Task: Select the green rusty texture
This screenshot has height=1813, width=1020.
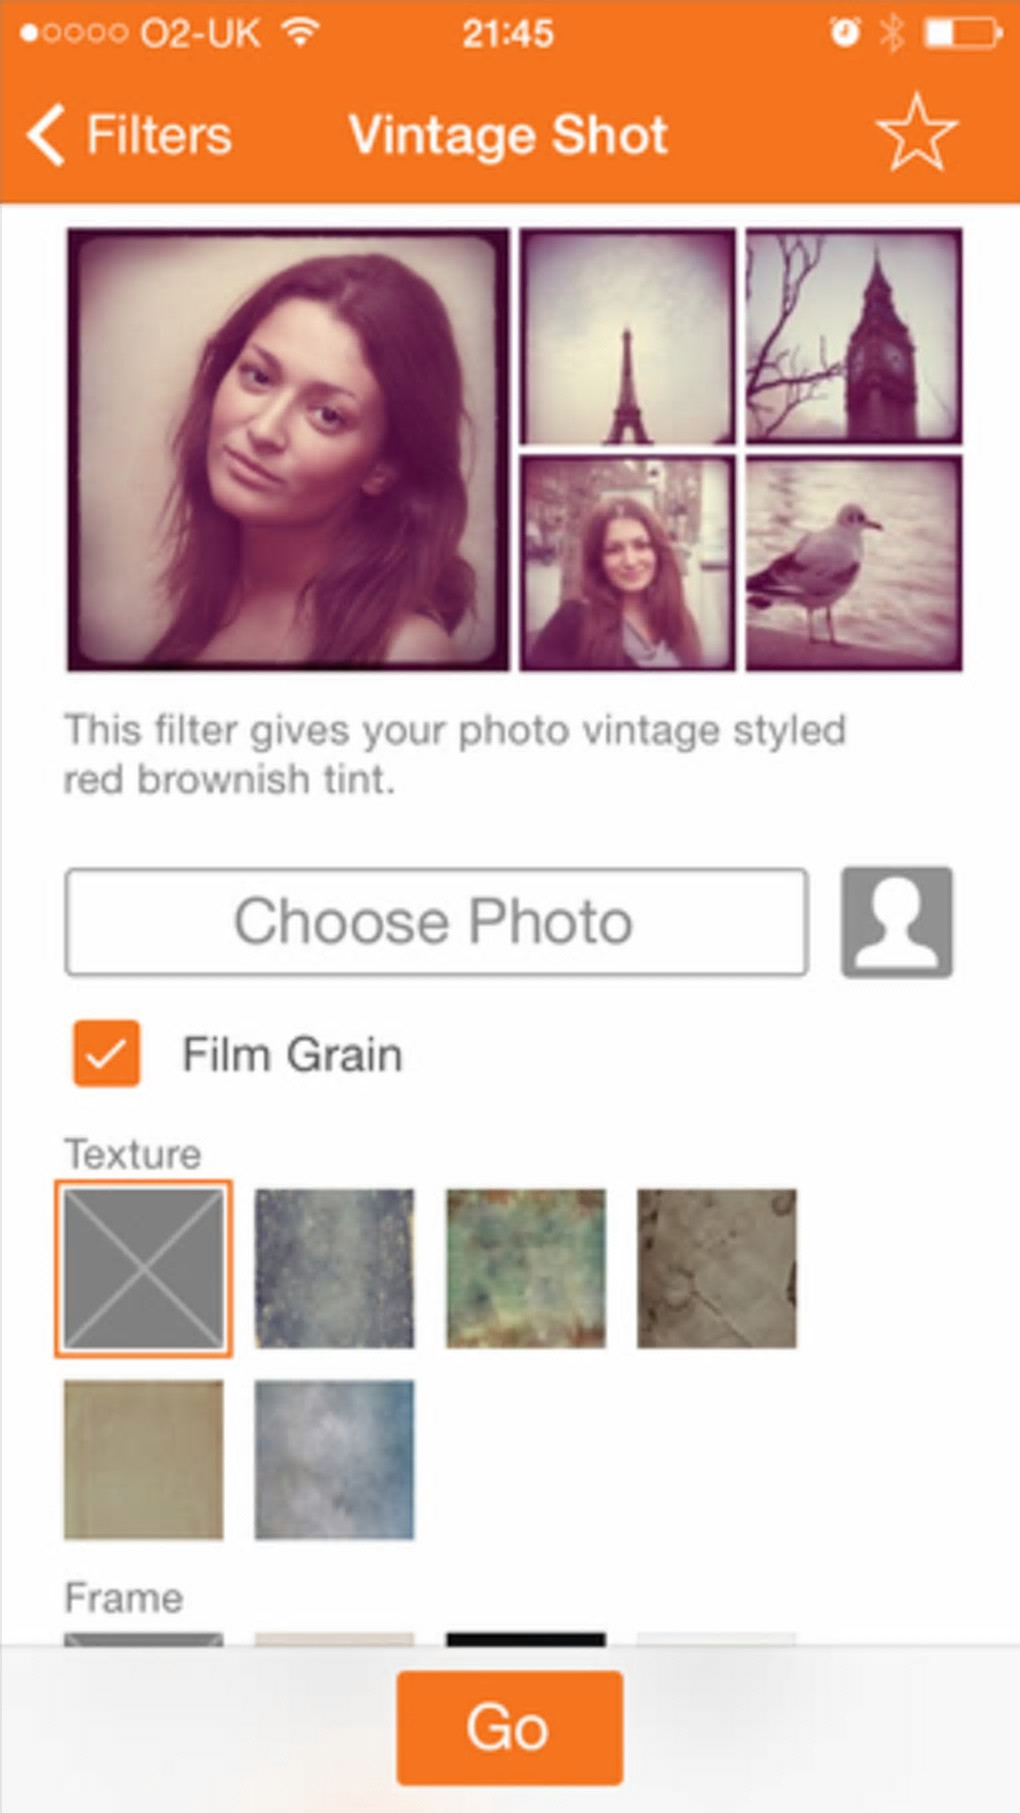Action: [x=526, y=1268]
